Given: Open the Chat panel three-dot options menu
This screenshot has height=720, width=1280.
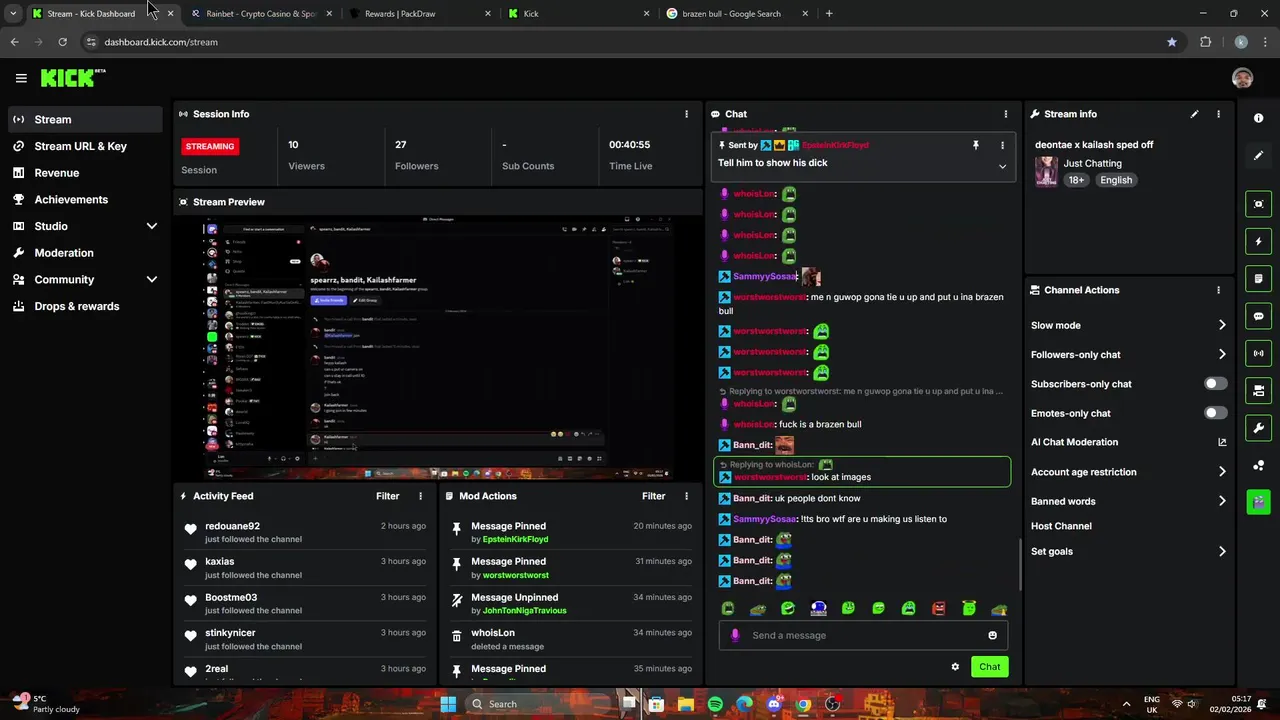Looking at the screenshot, I should click(x=1006, y=114).
